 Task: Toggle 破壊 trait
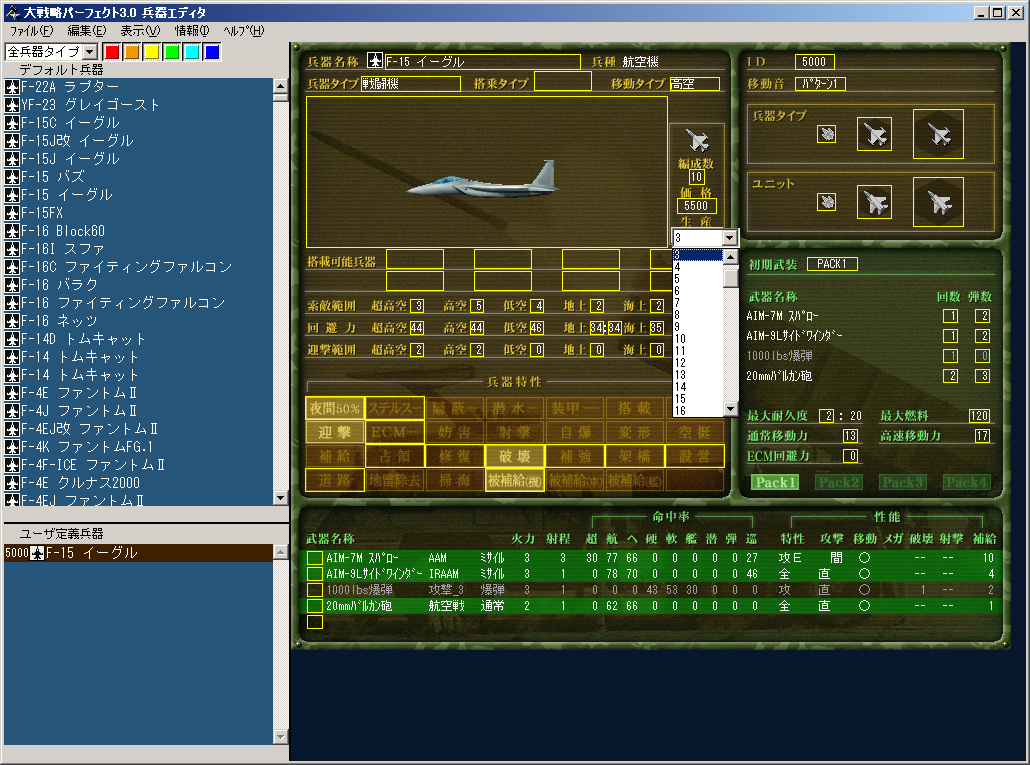(514, 456)
